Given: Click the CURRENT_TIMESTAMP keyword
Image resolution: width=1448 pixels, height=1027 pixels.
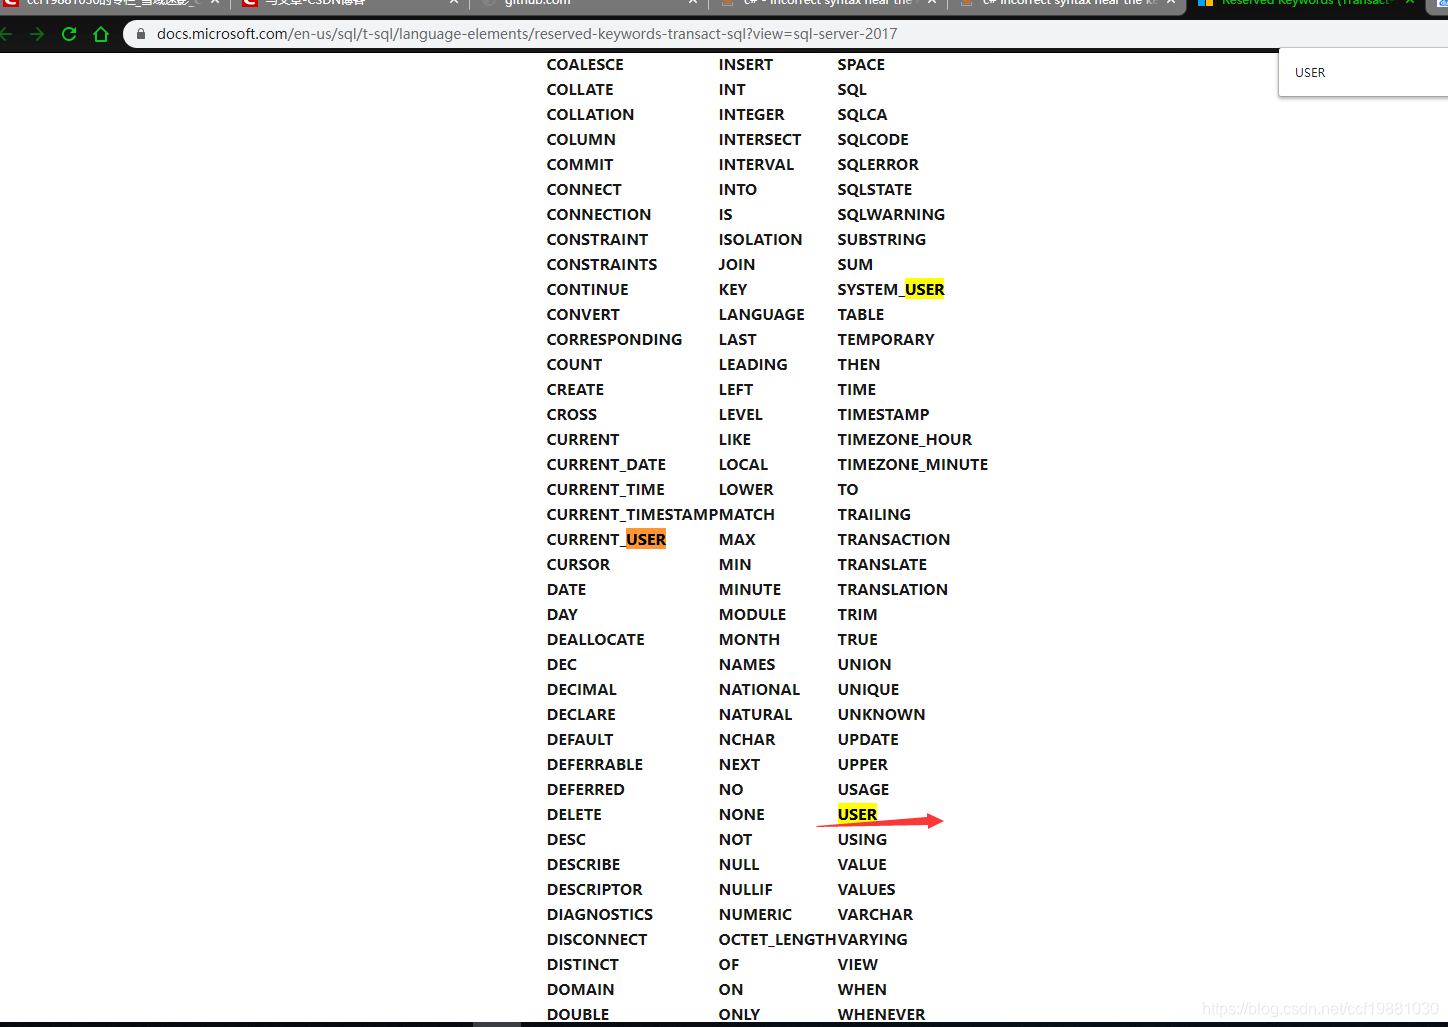Looking at the screenshot, I should [x=633, y=515].
